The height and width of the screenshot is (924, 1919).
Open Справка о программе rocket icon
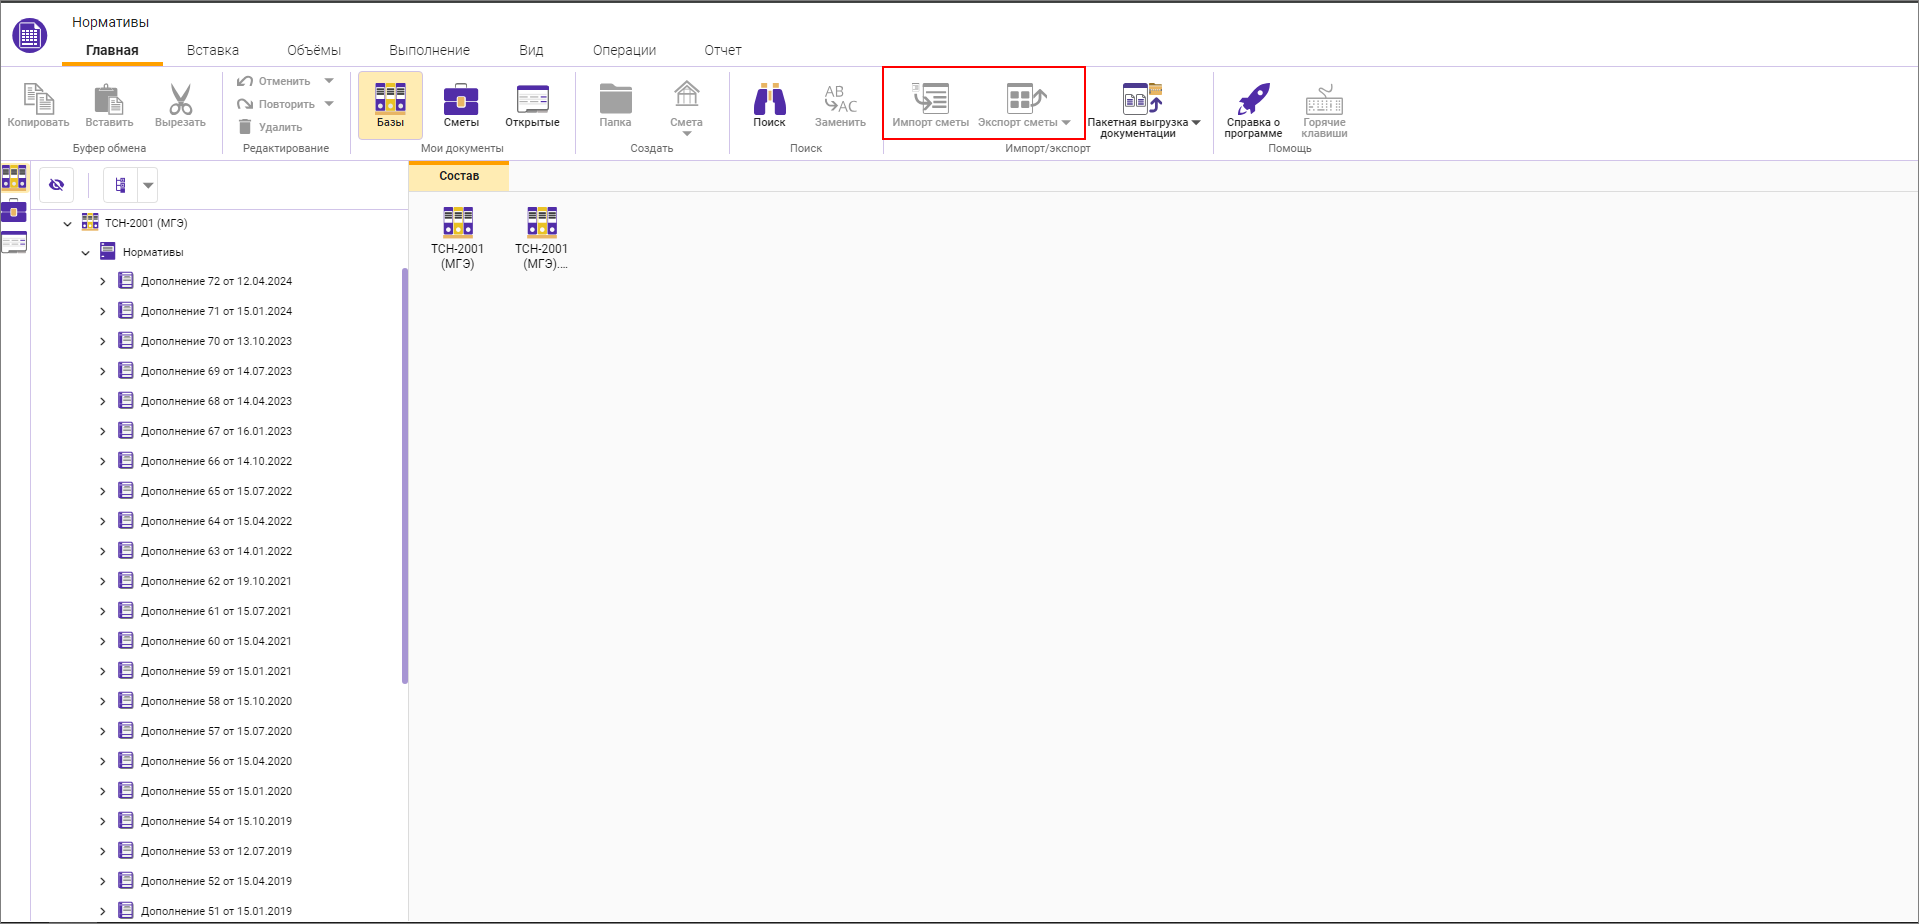(x=1253, y=99)
